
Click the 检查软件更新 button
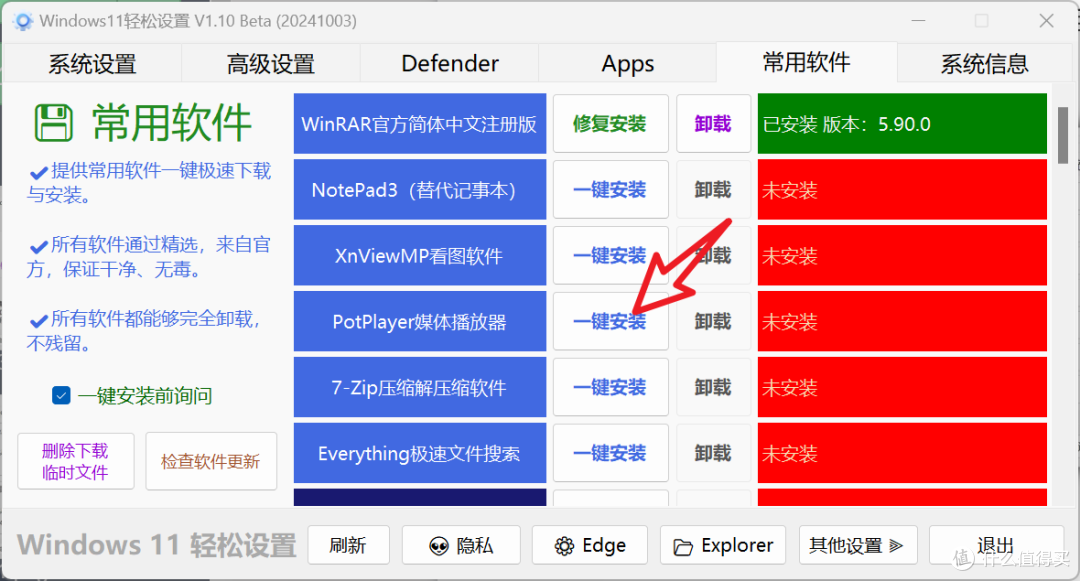pyautogui.click(x=211, y=461)
